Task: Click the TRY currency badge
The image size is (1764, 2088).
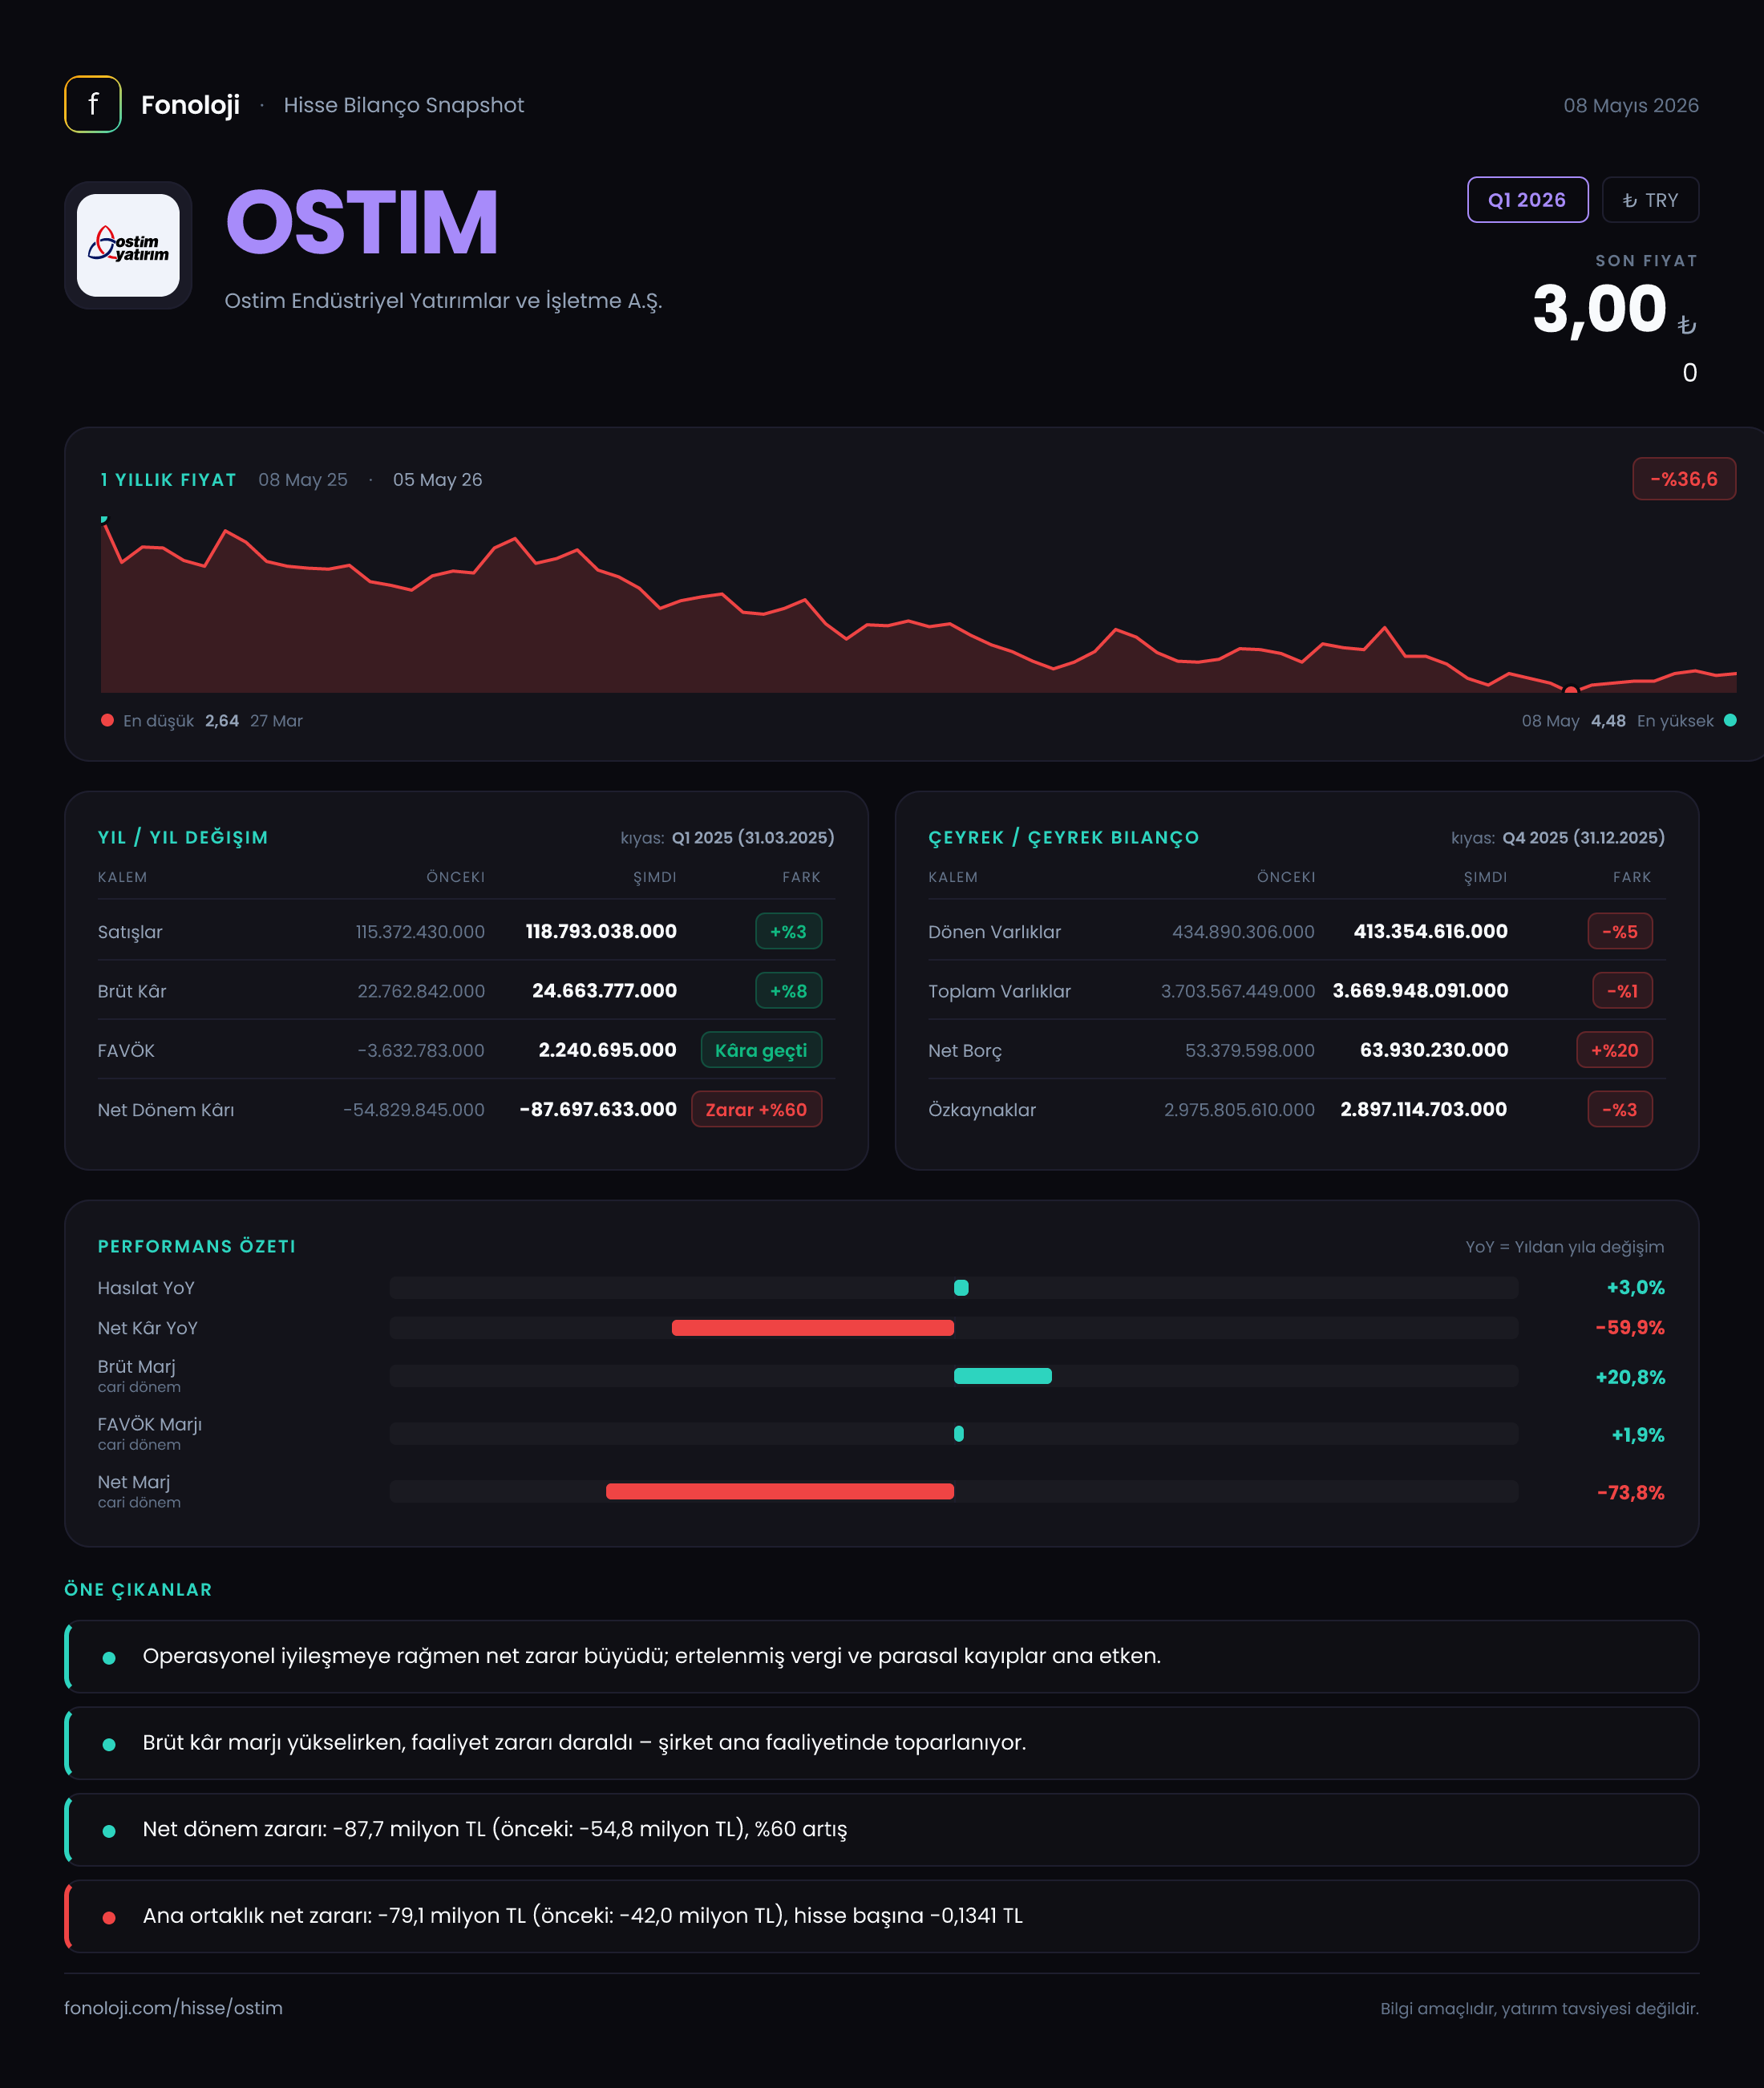Action: [1650, 200]
